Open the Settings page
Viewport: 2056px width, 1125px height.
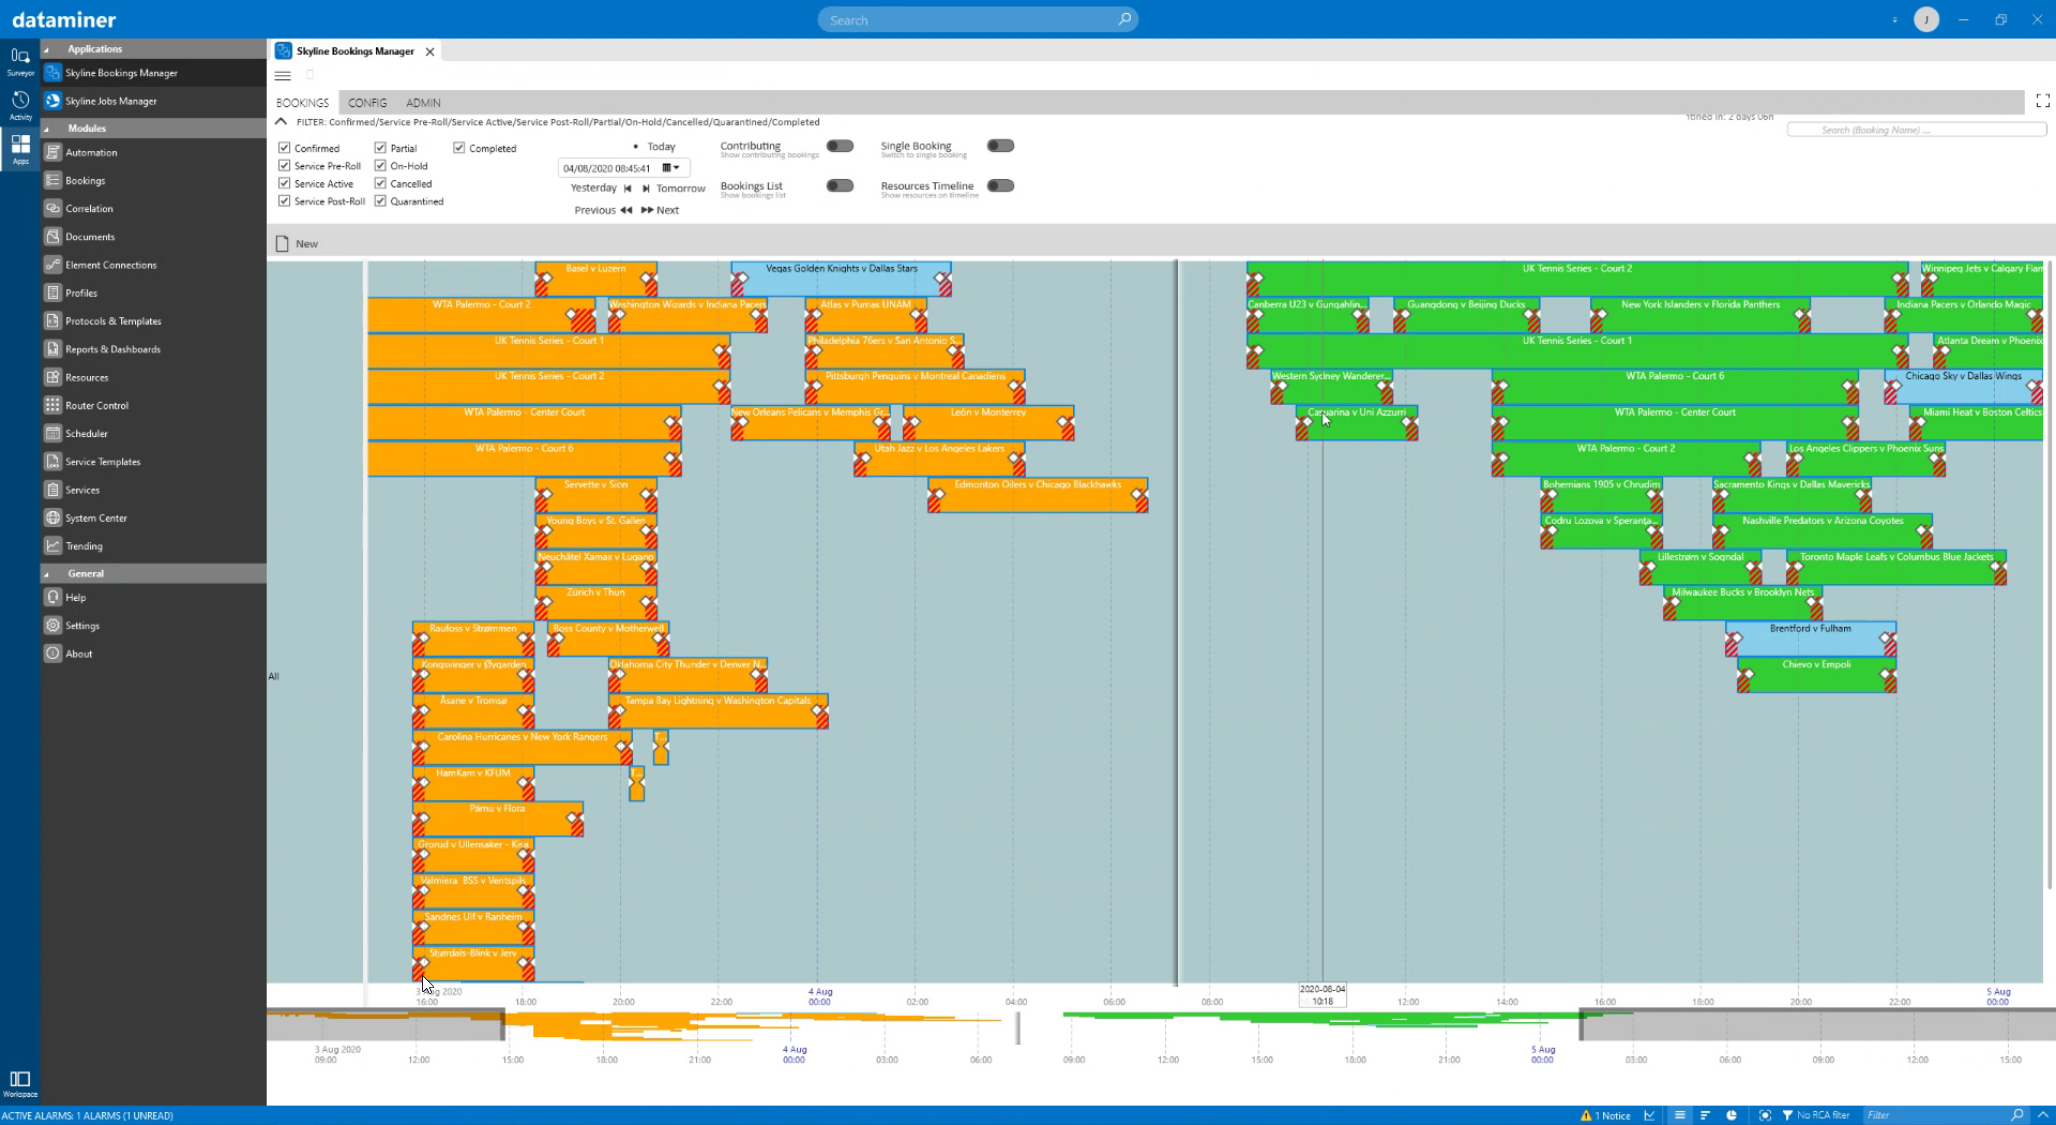(x=82, y=625)
